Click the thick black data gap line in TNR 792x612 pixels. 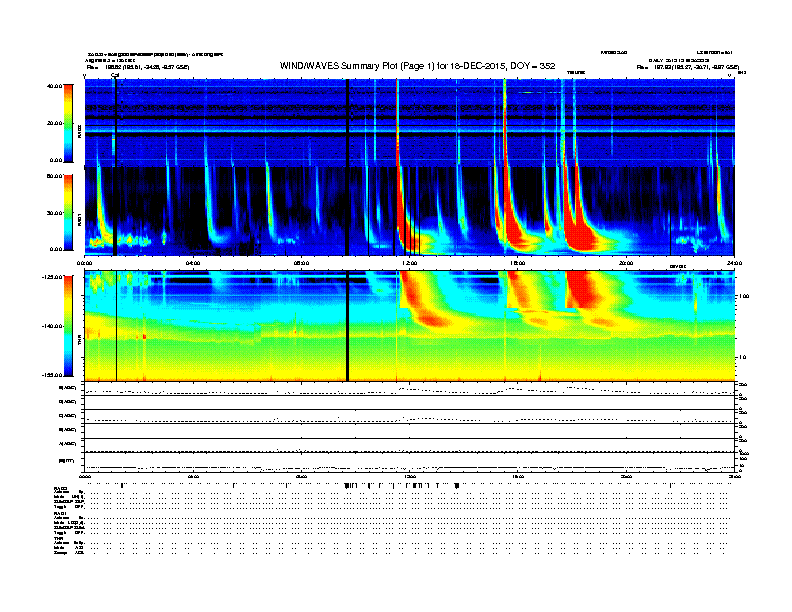[348, 326]
